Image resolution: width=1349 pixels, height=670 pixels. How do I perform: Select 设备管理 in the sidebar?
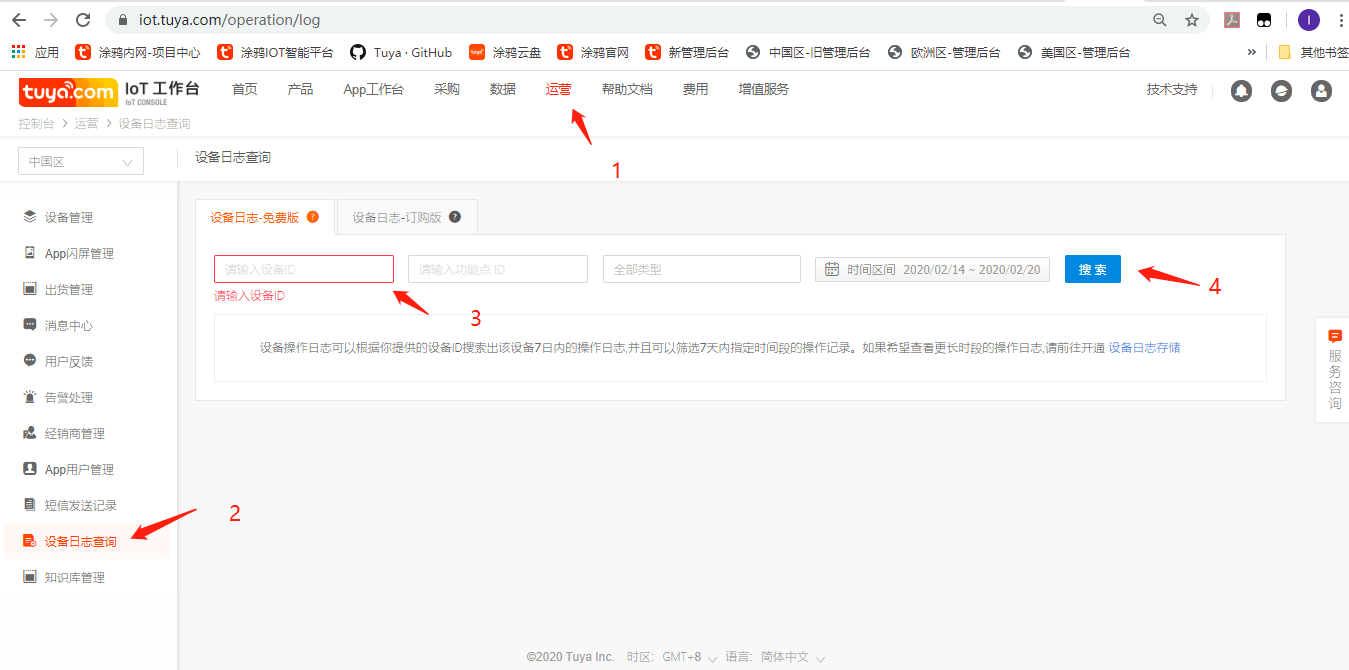coord(69,217)
